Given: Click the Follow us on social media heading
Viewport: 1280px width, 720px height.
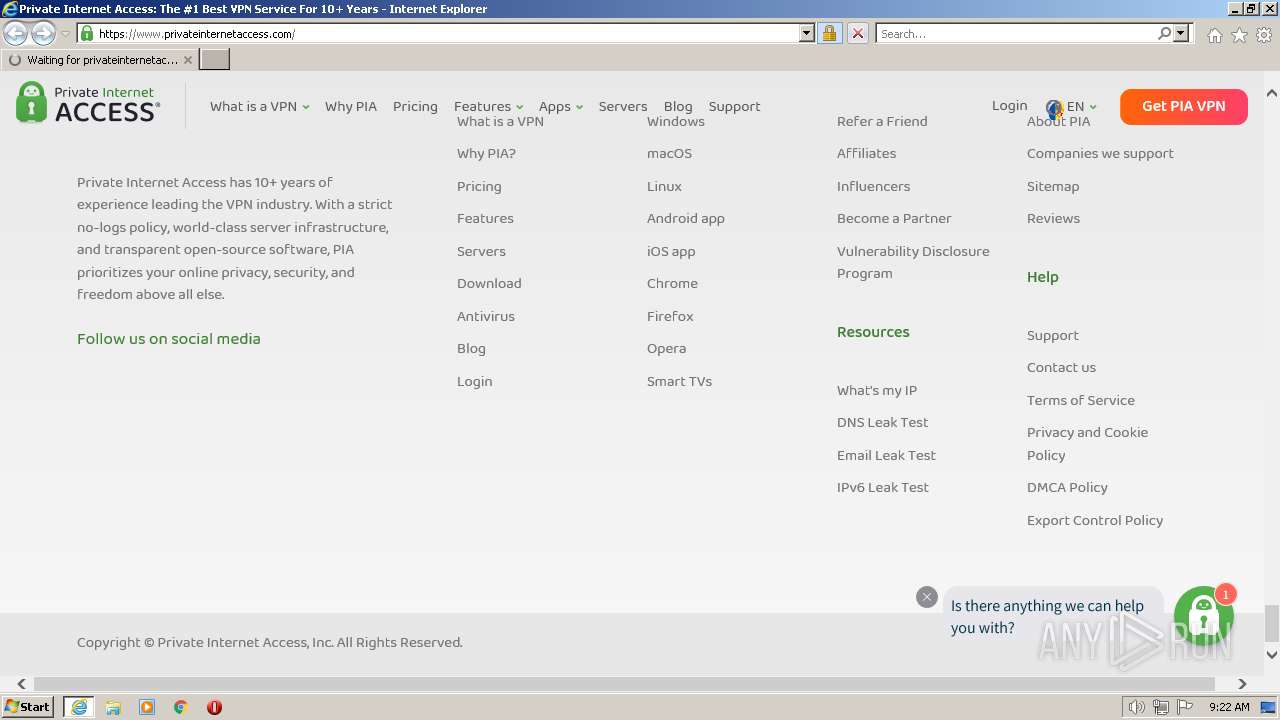Looking at the screenshot, I should tap(169, 338).
